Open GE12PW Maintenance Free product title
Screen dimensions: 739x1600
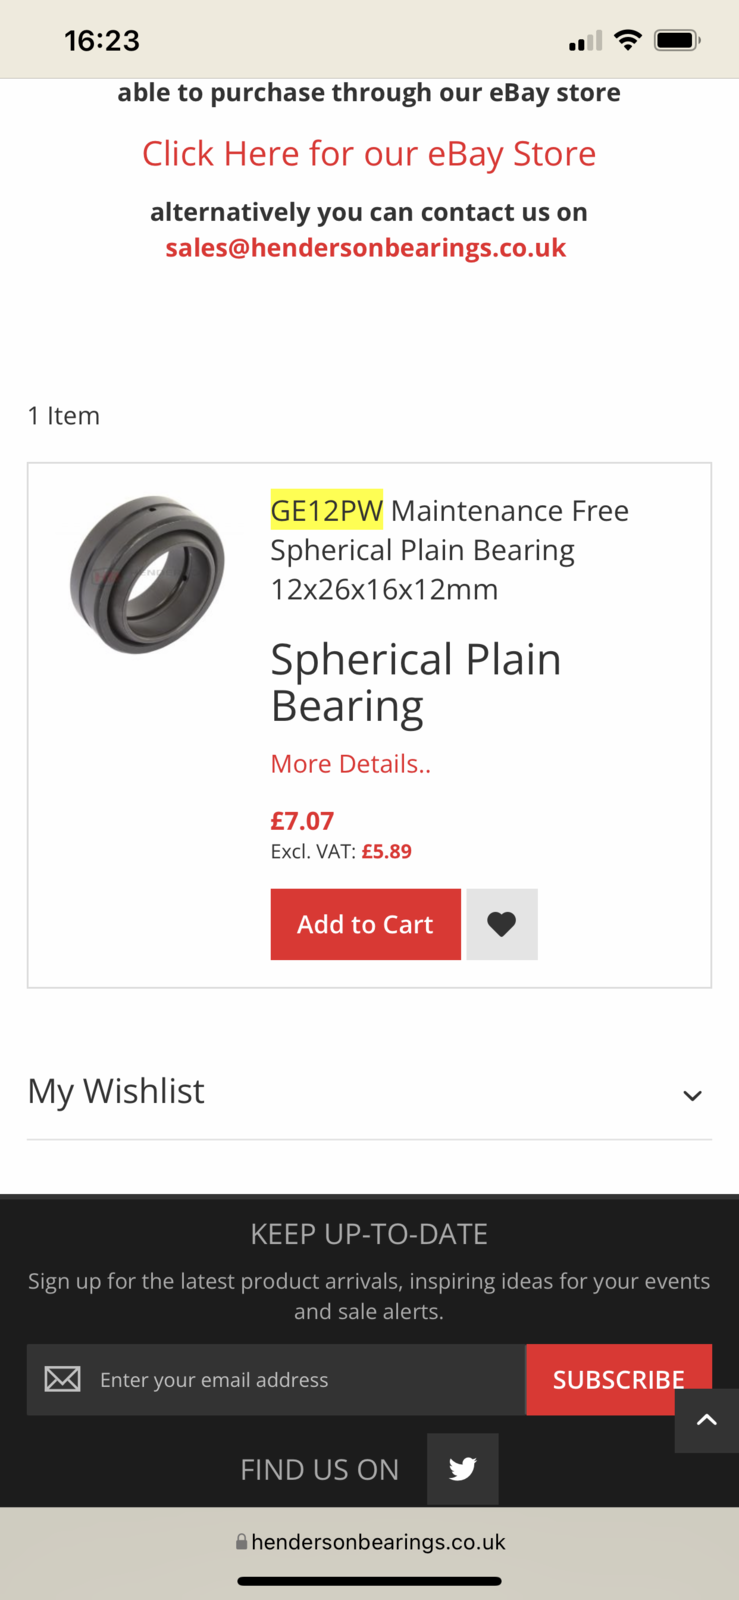(x=450, y=549)
